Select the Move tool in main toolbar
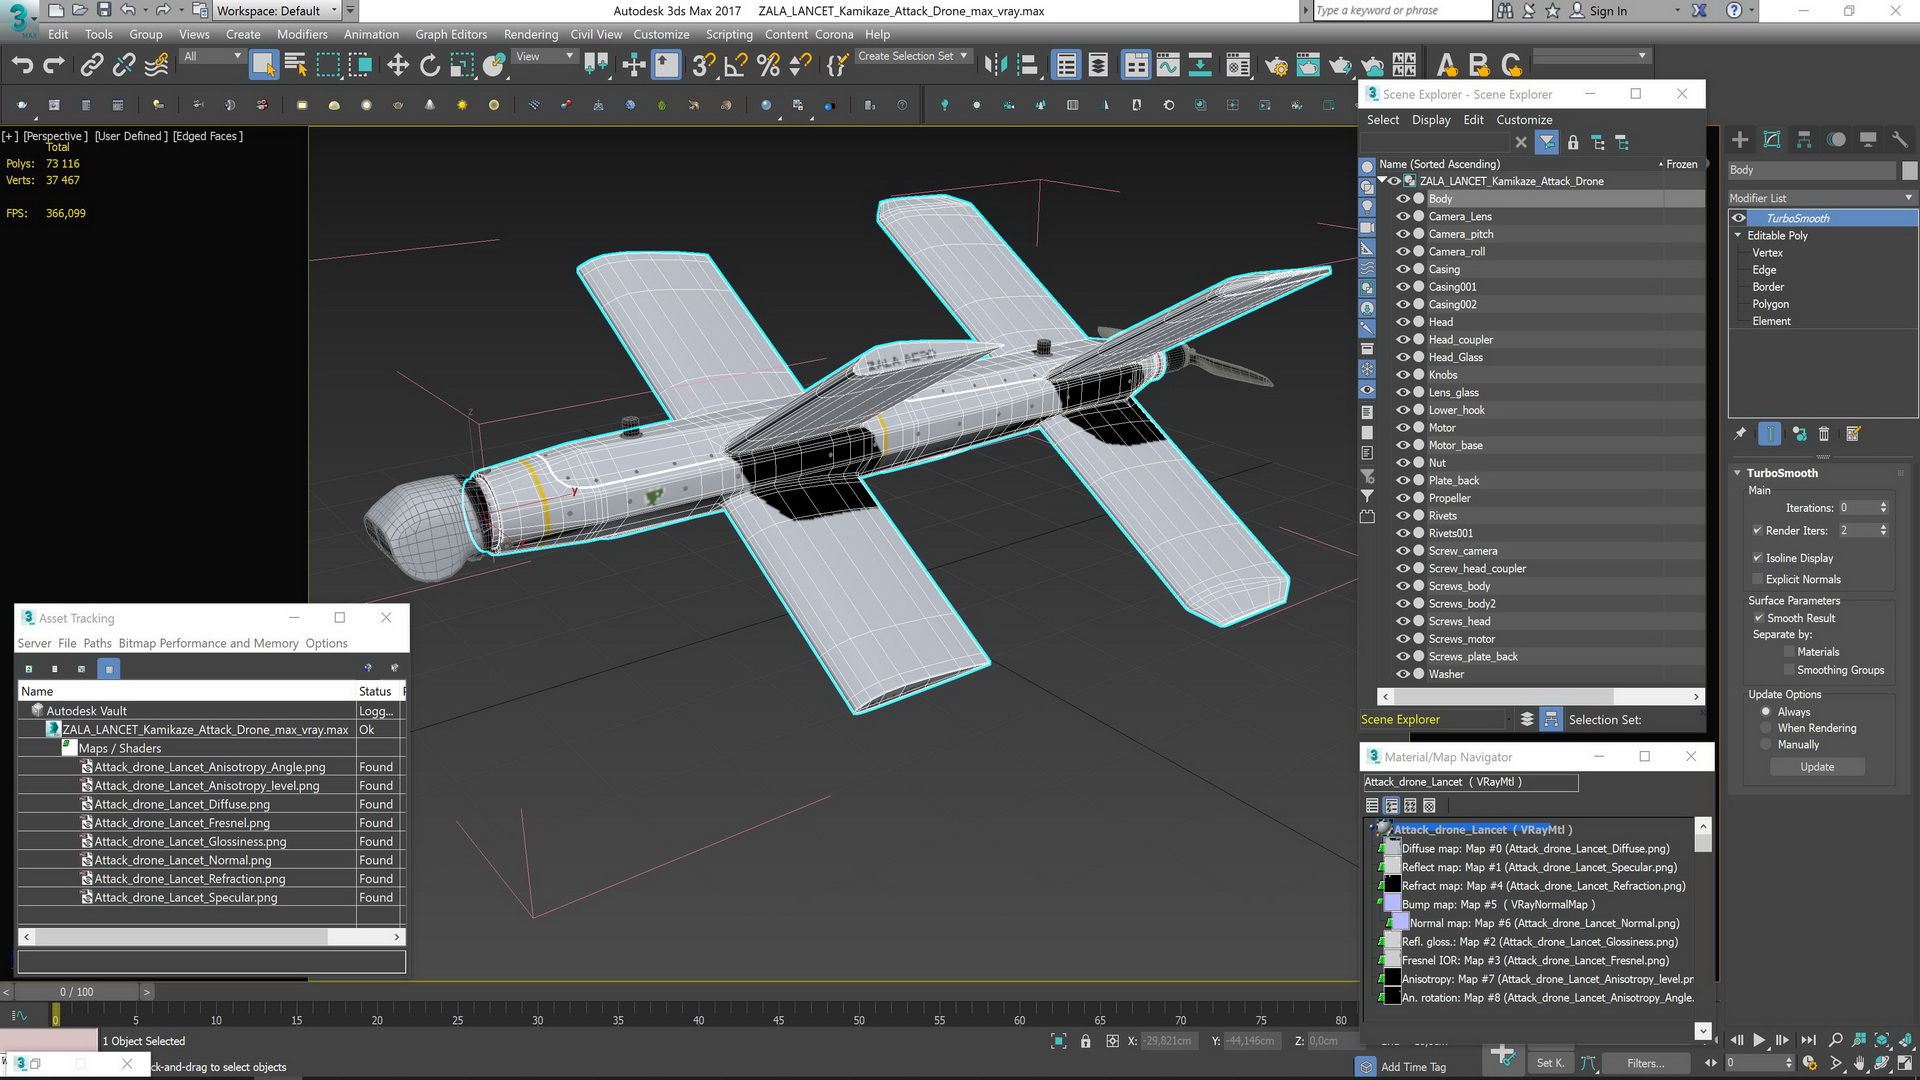Viewport: 1920px width, 1080px height. click(398, 66)
